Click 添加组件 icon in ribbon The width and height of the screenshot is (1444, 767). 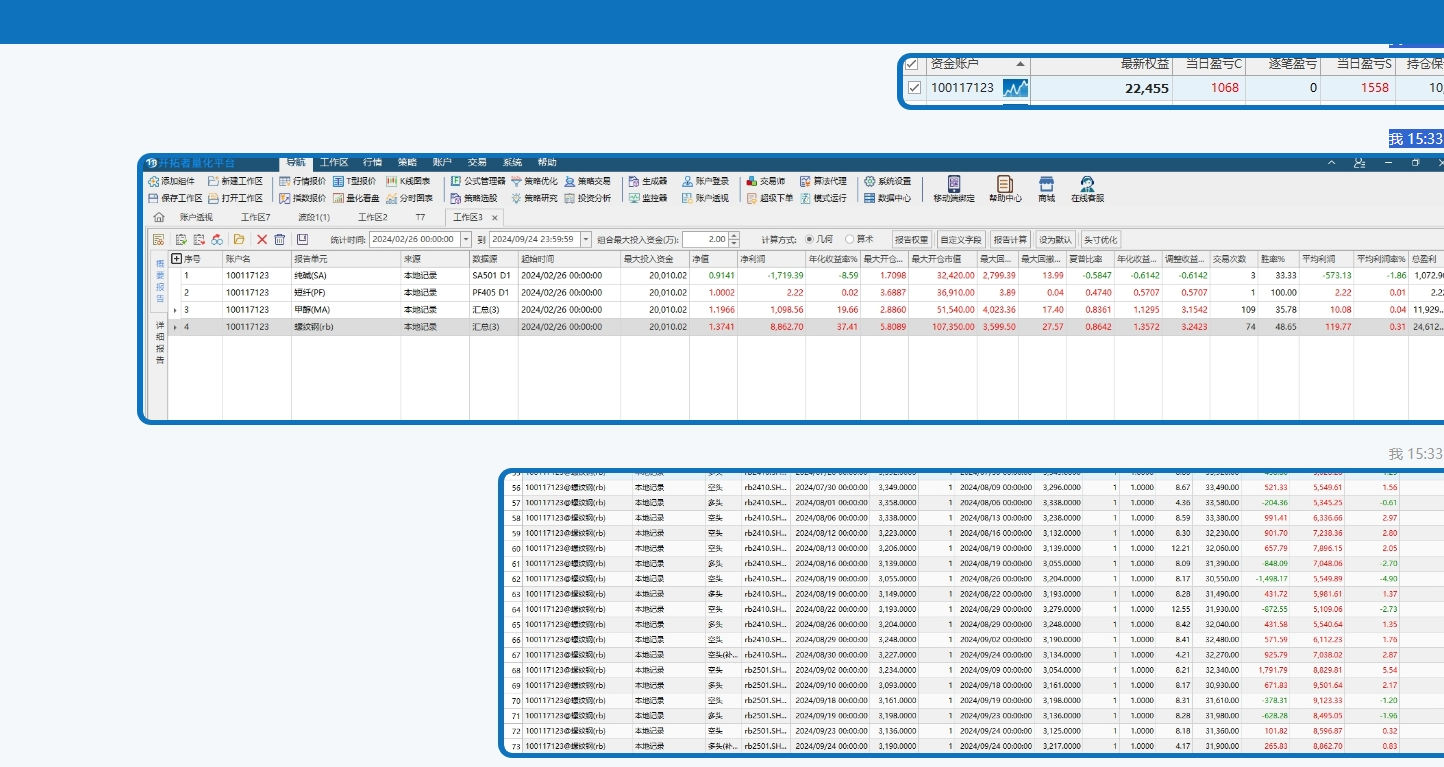point(153,182)
